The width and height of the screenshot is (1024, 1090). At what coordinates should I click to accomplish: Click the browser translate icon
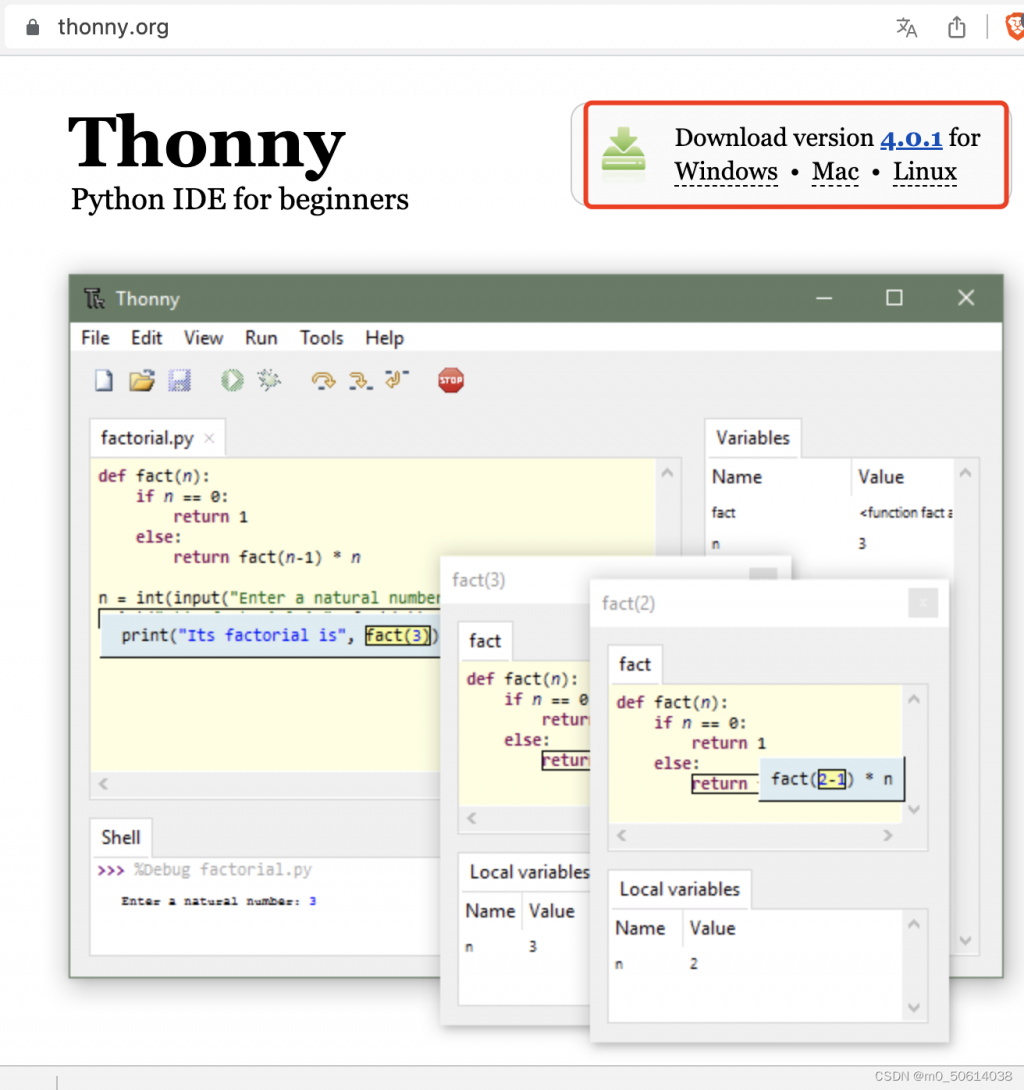tap(907, 28)
